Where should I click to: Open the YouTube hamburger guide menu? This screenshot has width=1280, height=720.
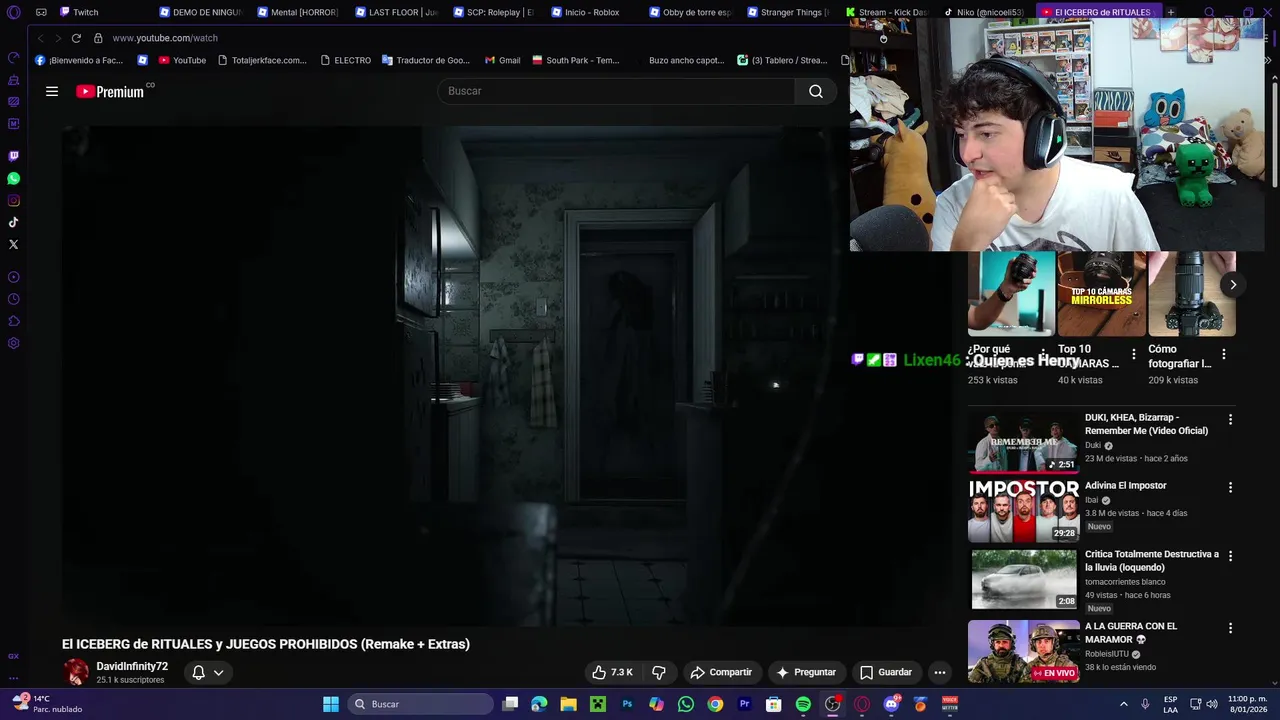coord(52,91)
